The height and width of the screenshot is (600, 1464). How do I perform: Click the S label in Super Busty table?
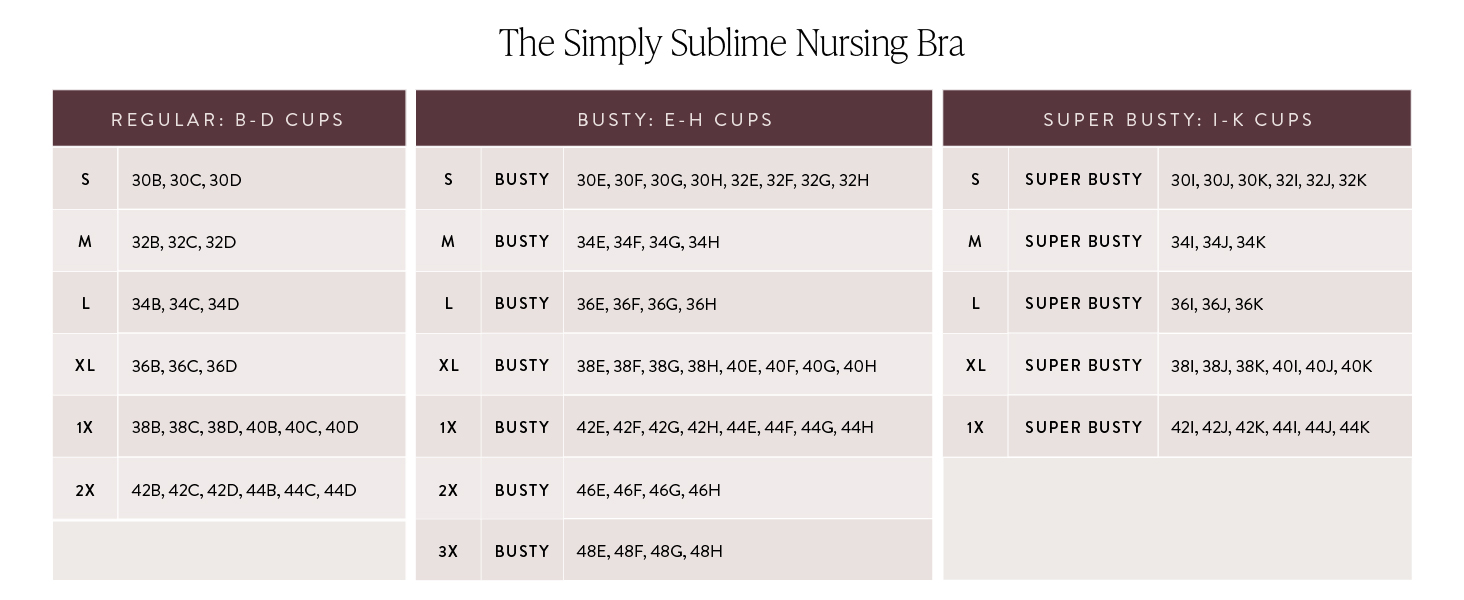click(975, 181)
